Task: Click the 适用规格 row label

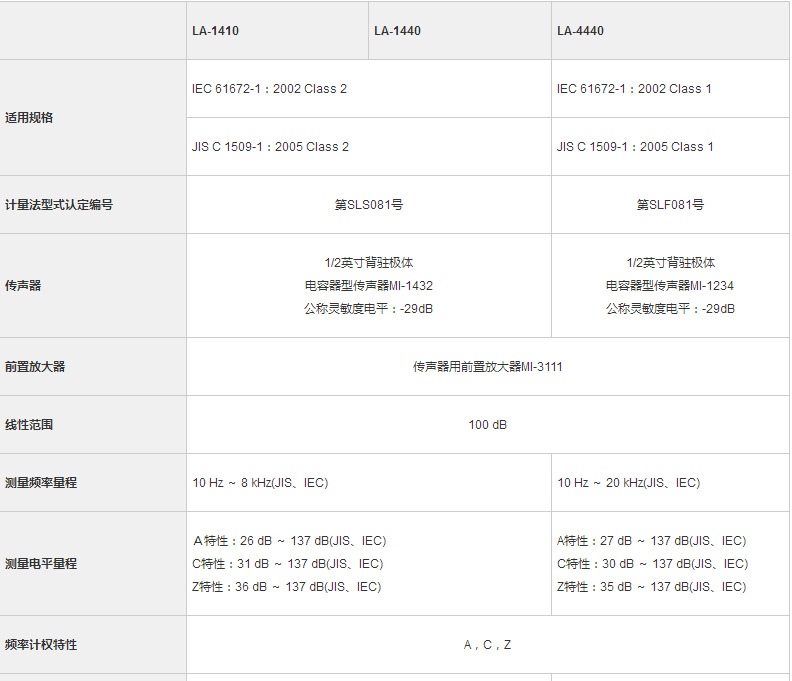Action: [x=29, y=118]
